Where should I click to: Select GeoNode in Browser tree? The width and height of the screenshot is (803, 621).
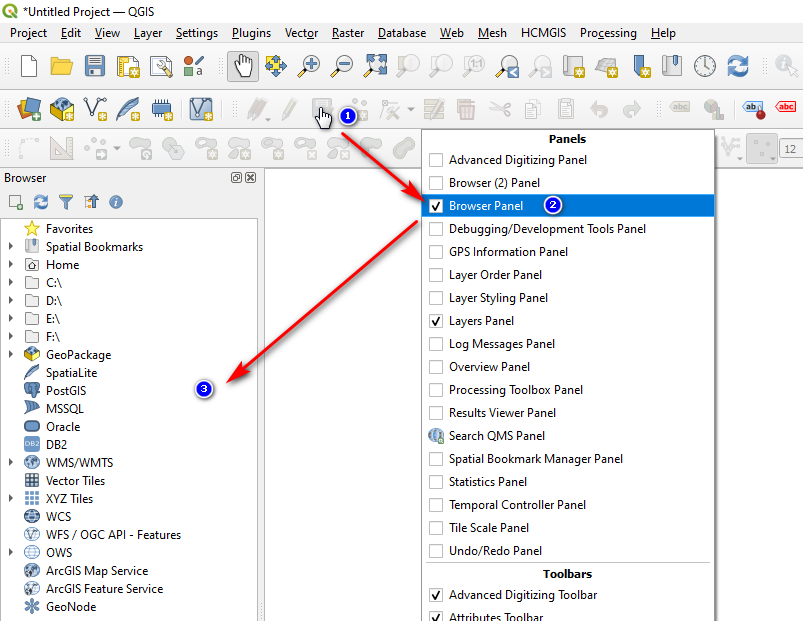[x=71, y=607]
